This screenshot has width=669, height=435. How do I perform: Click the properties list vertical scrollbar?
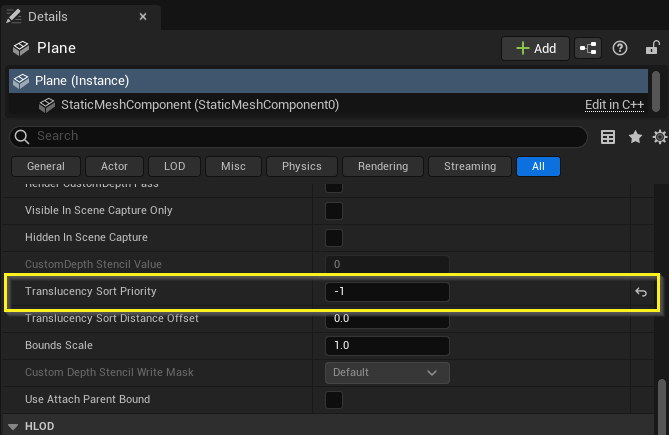[661, 405]
